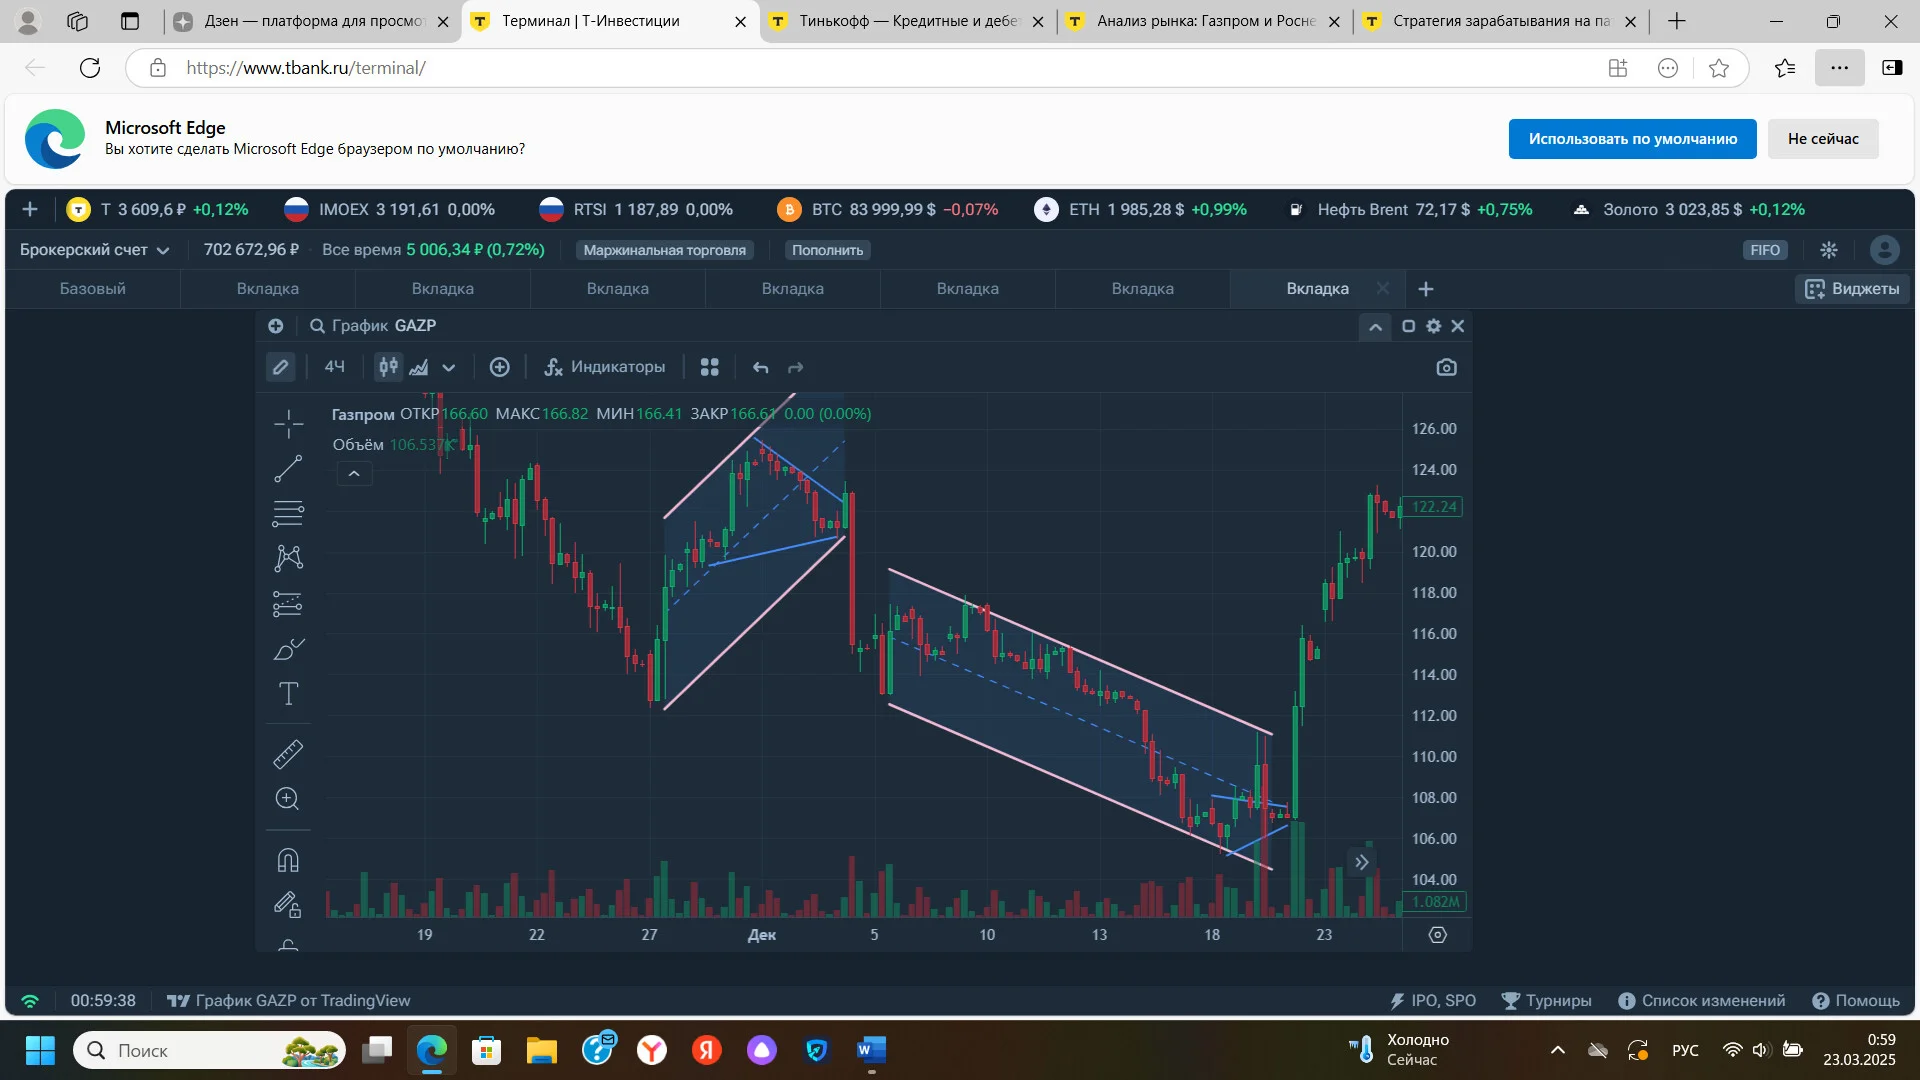Click Использовать по умолчанию button
The width and height of the screenshot is (1920, 1080).
coord(1633,139)
